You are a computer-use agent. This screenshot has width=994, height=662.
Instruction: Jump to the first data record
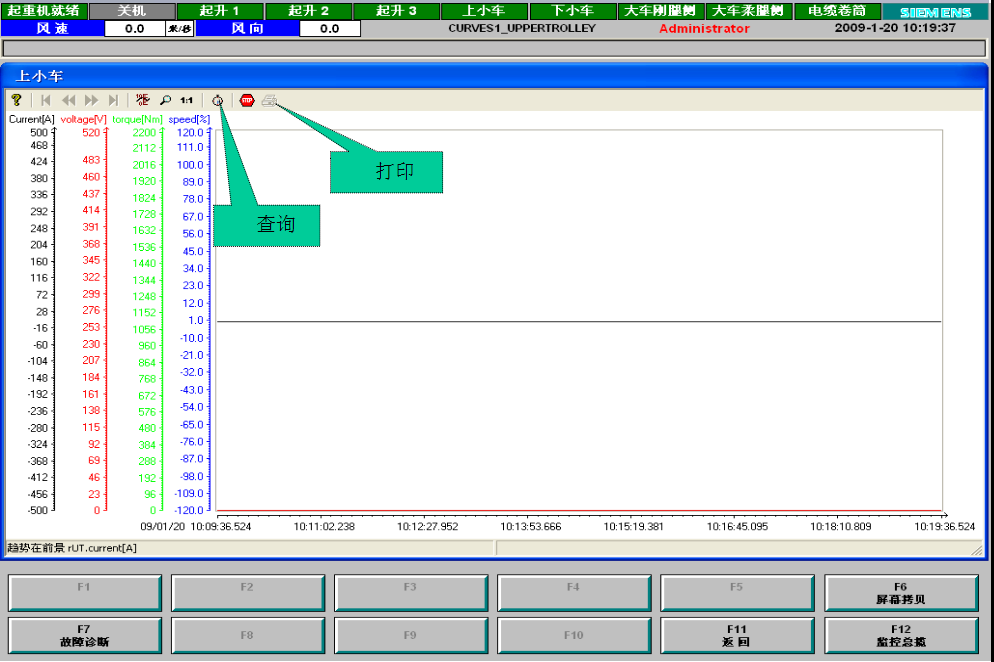pyautogui.click(x=46, y=100)
